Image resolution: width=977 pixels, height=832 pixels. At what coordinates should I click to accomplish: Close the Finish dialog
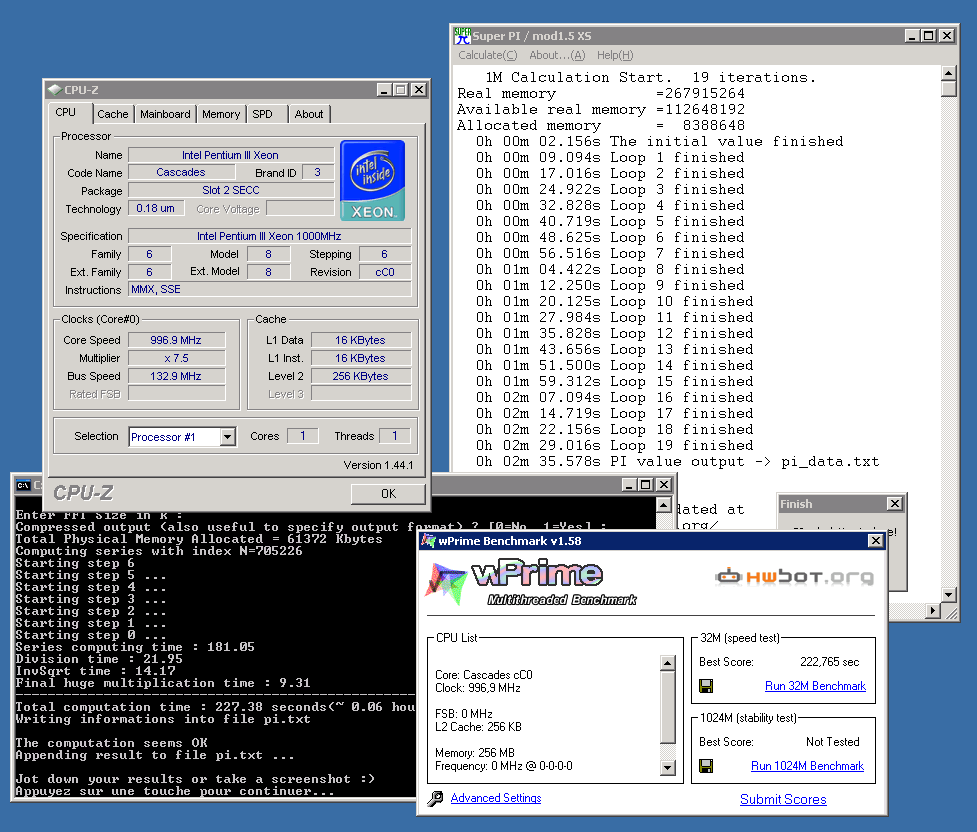click(895, 504)
